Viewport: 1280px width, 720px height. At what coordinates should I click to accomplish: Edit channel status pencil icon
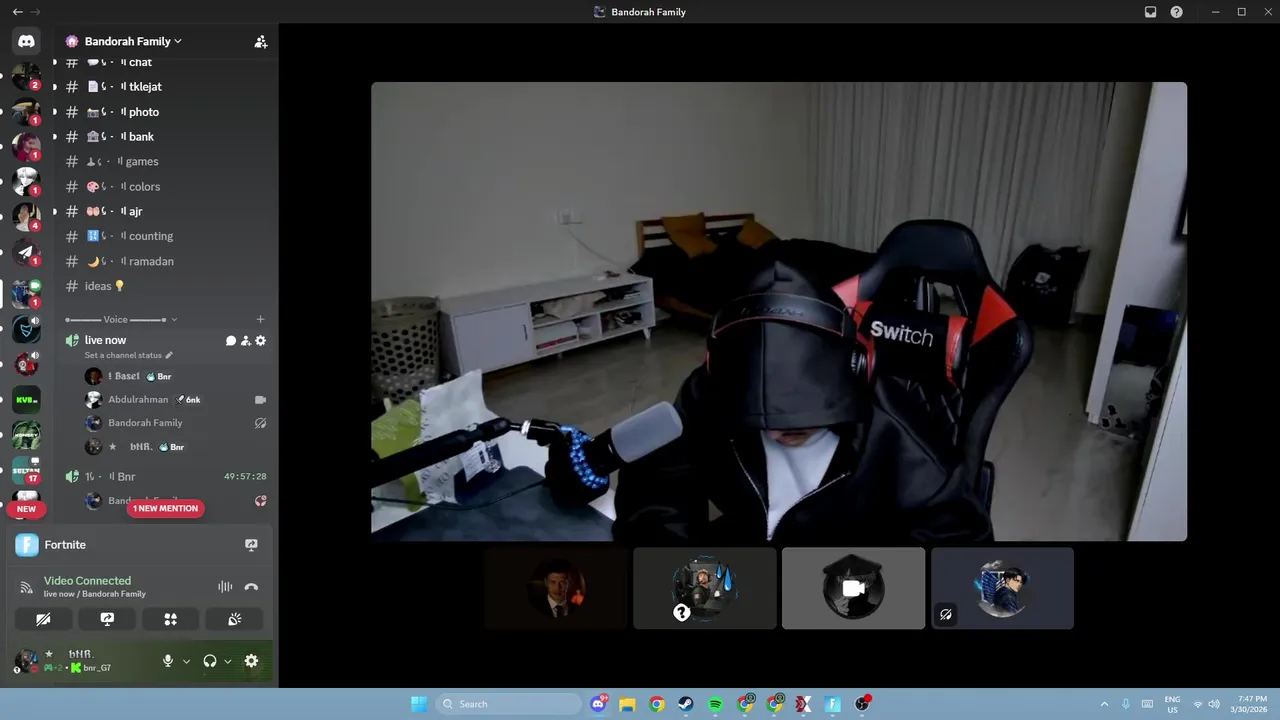tap(169, 355)
